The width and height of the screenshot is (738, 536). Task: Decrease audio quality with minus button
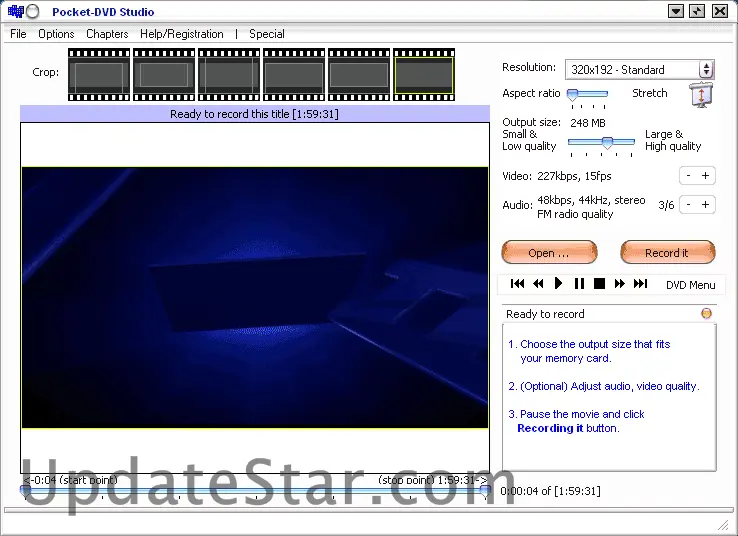687,205
